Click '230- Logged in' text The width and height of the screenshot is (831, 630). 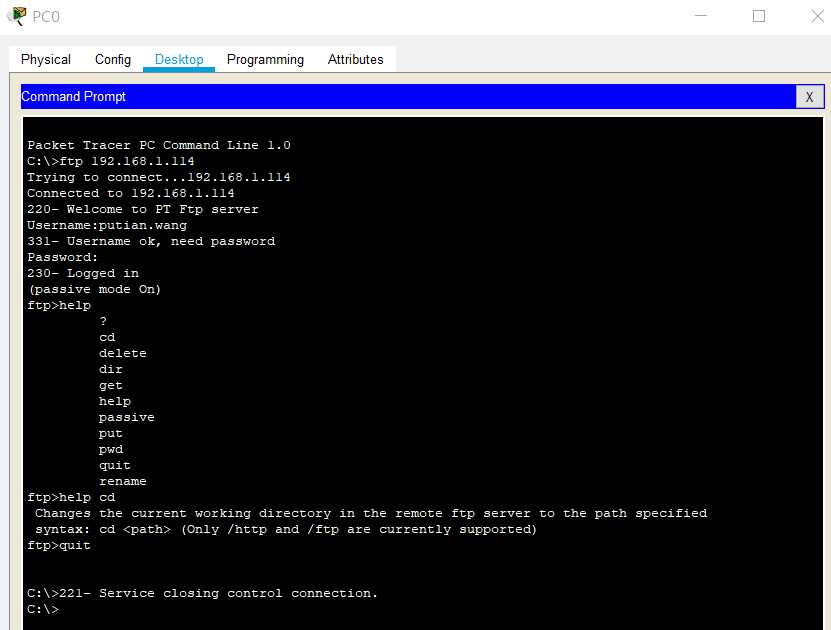click(83, 273)
